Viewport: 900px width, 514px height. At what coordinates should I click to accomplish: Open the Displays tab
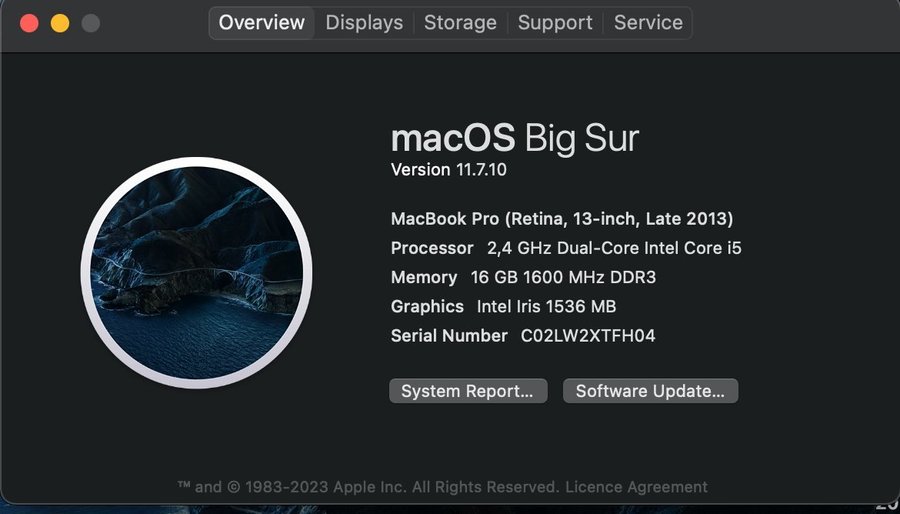coord(364,23)
